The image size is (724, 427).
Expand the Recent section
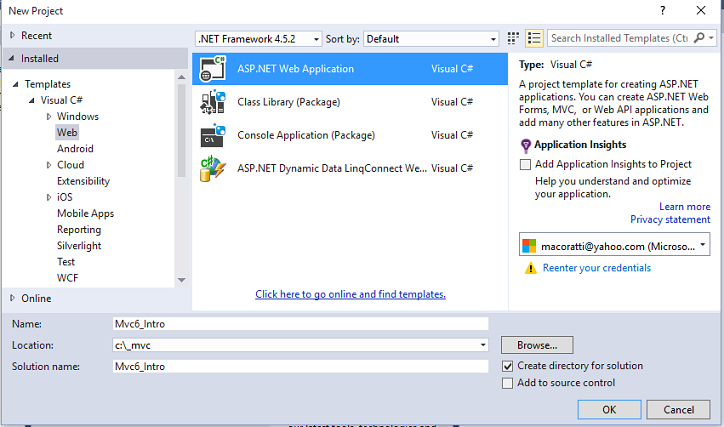coord(12,35)
